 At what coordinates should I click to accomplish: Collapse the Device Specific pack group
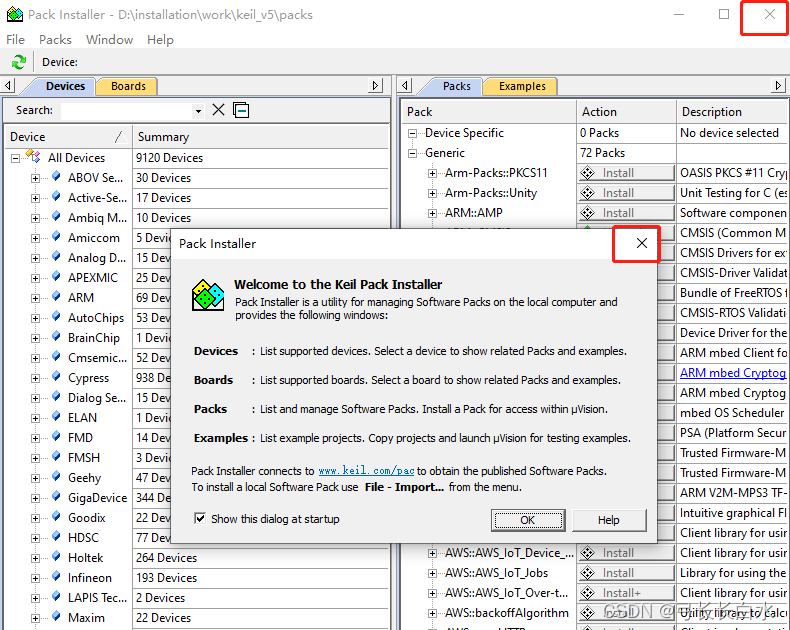413,134
